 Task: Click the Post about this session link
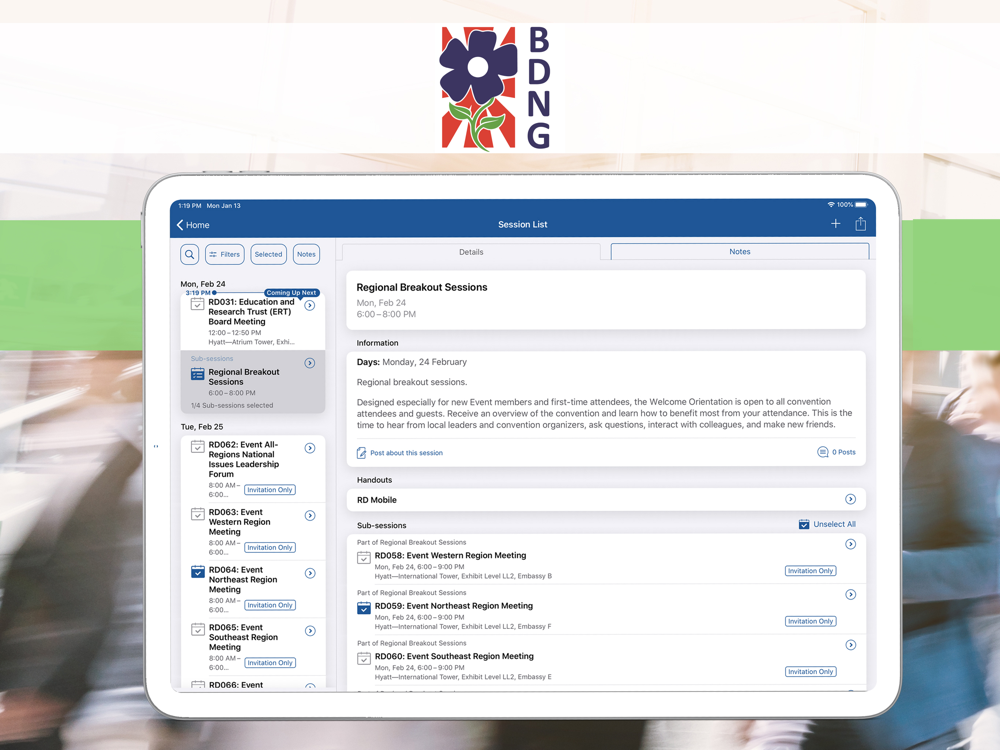pos(400,453)
